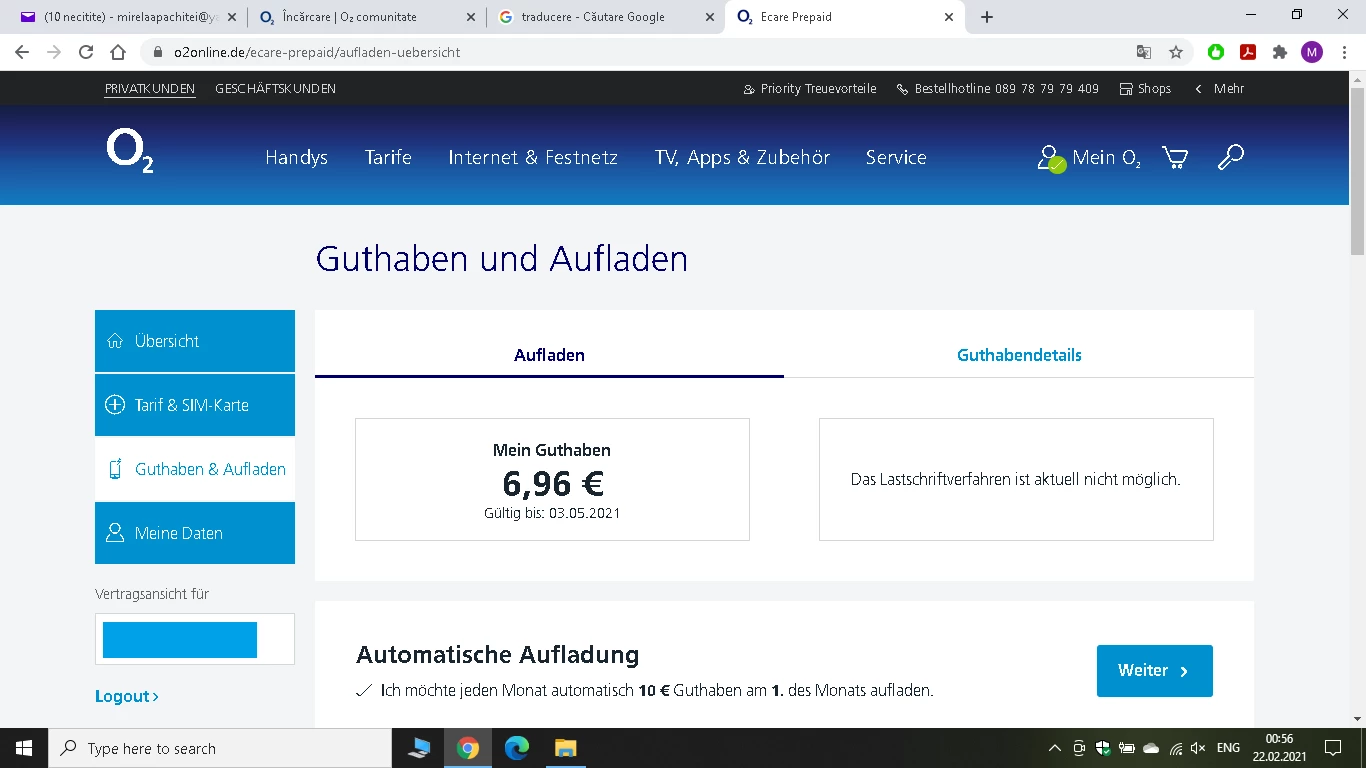1366x768 pixels.
Task: Go to the browser home page icon
Action: click(x=118, y=52)
